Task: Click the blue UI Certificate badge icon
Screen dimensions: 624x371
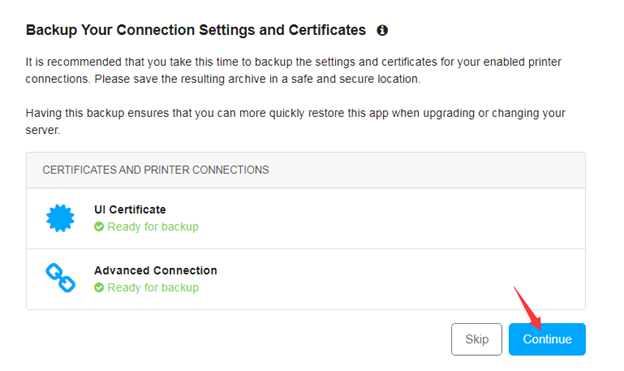Action: click(x=60, y=218)
